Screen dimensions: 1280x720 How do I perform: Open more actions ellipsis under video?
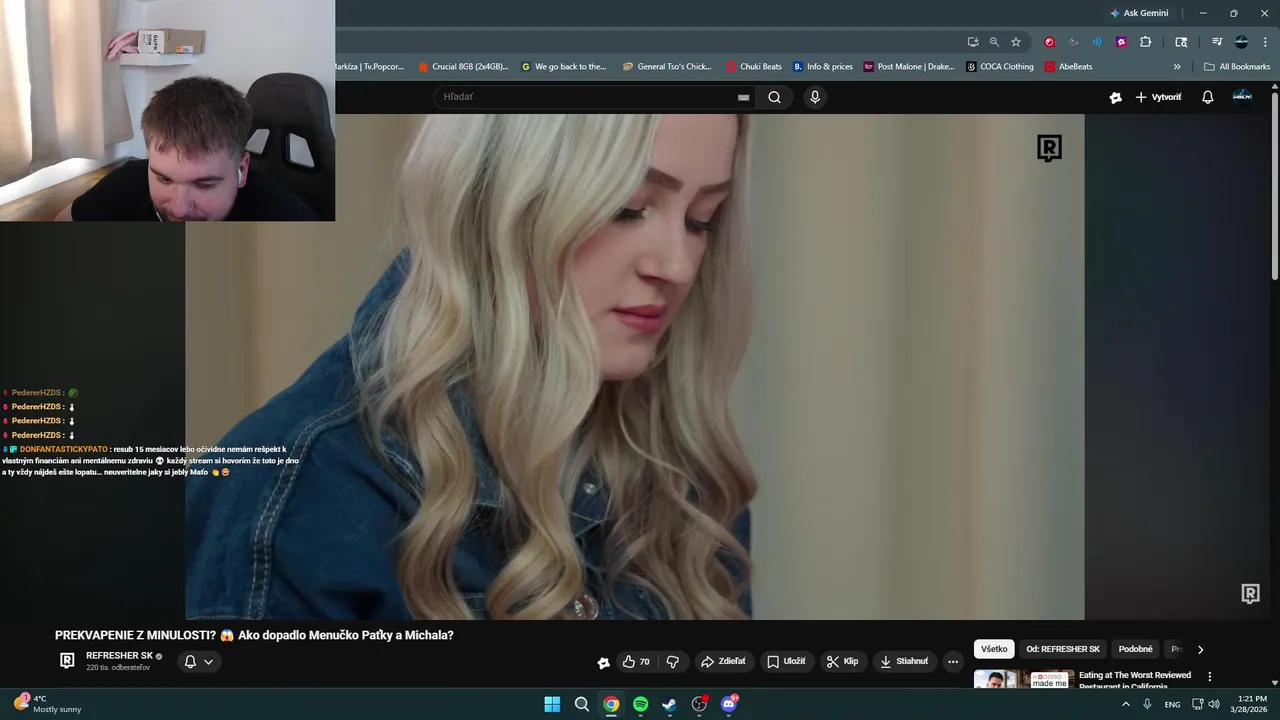pos(952,661)
